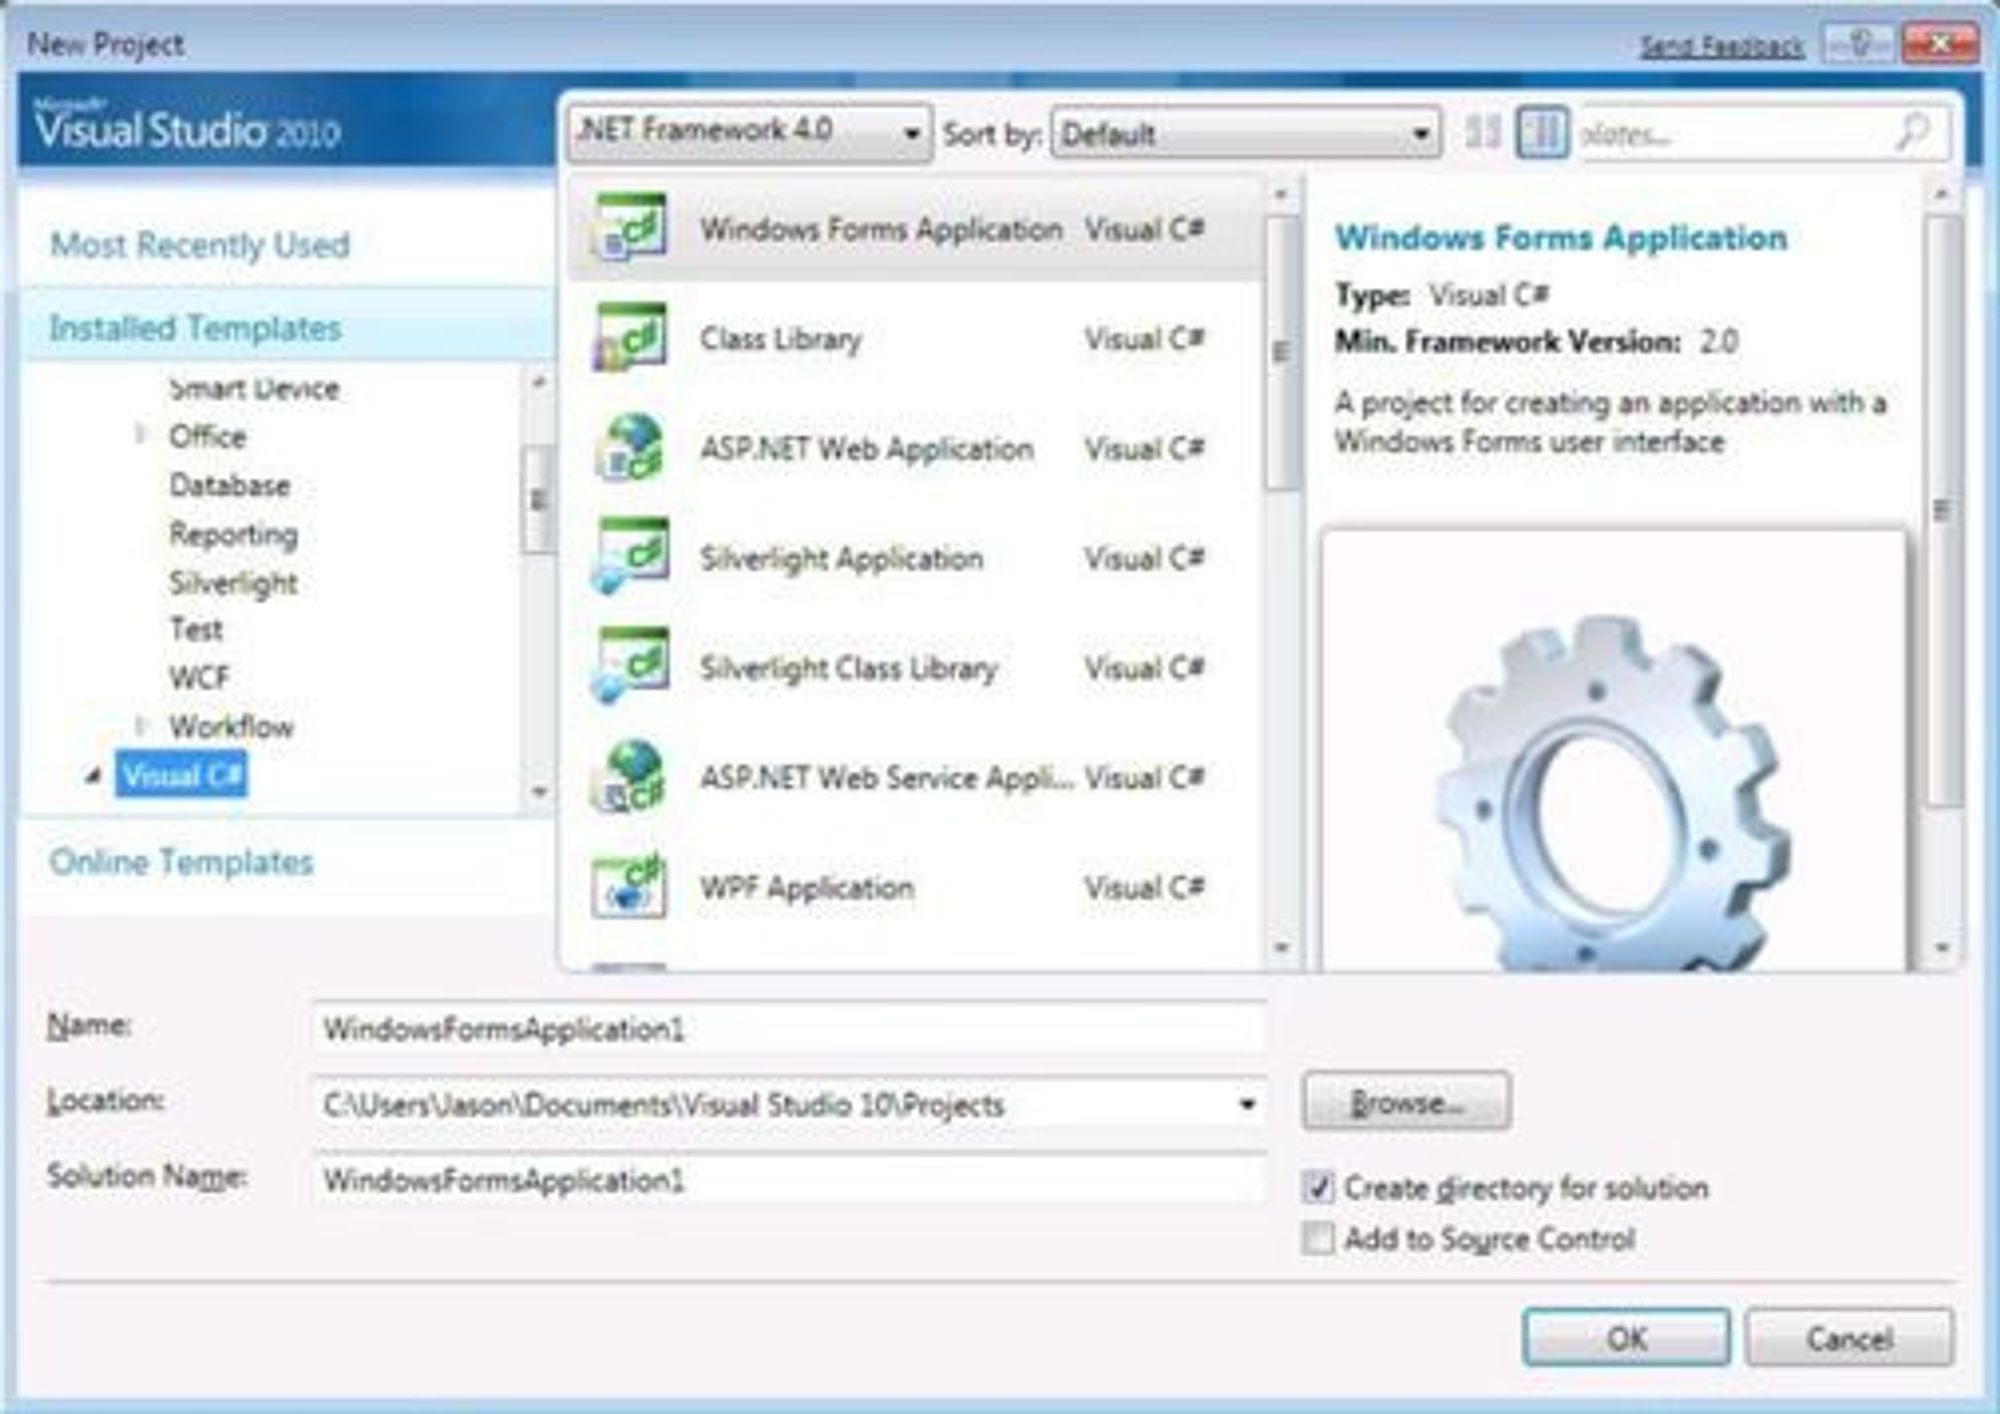2000x1414 pixels.
Task: Click the template list scrollbar thumb
Action: (x=1281, y=352)
